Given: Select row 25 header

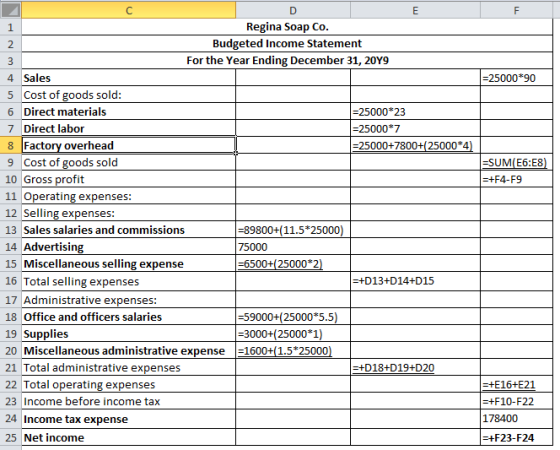Looking at the screenshot, I should coord(11,437).
